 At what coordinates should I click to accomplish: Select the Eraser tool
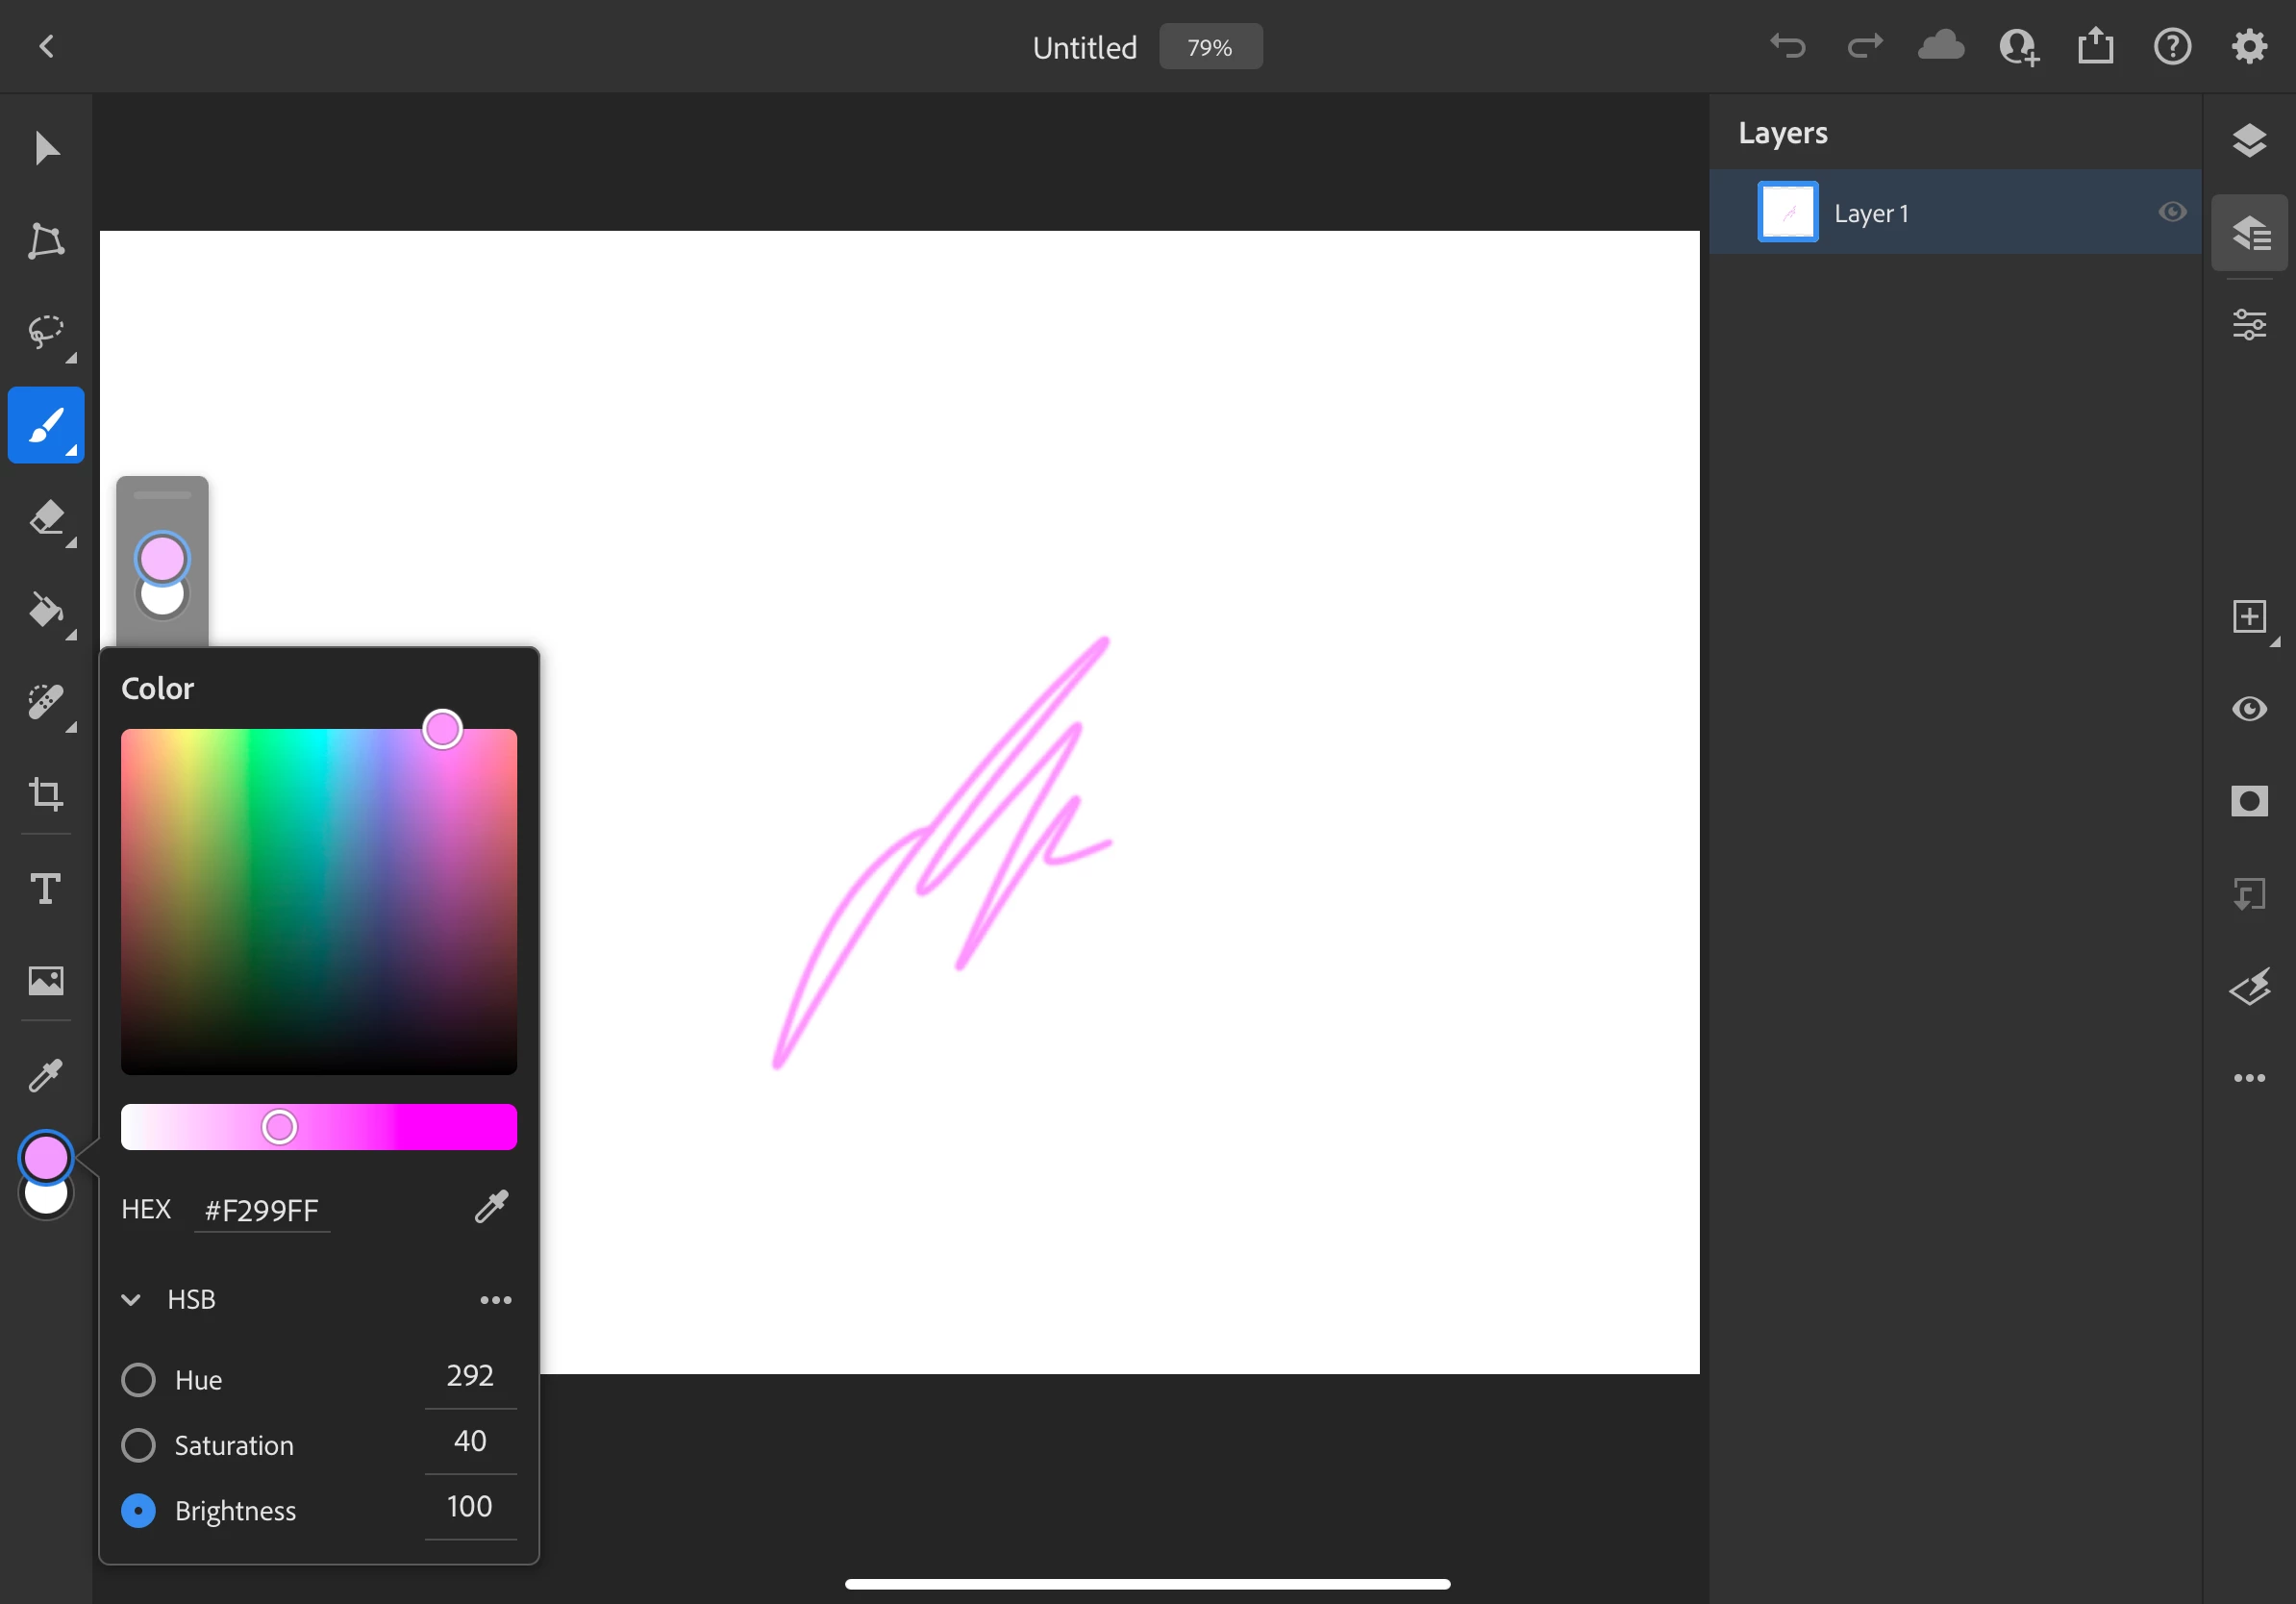pos(45,518)
